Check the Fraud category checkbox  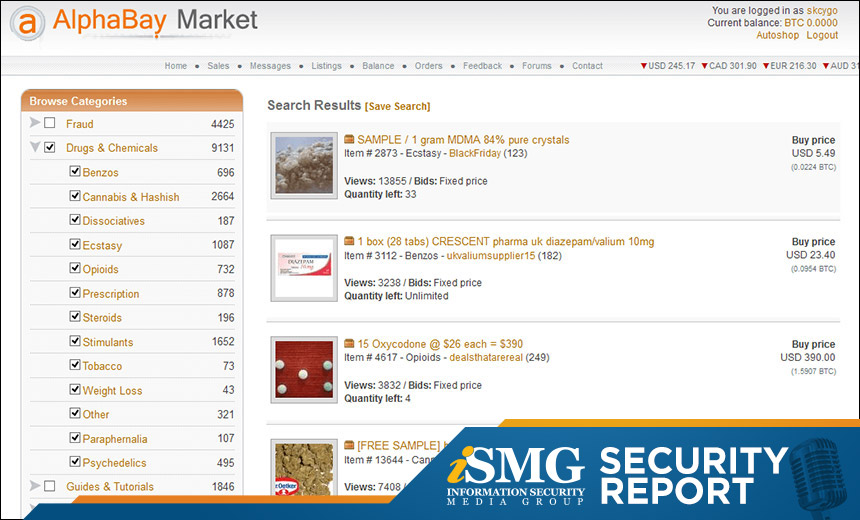[x=49, y=123]
